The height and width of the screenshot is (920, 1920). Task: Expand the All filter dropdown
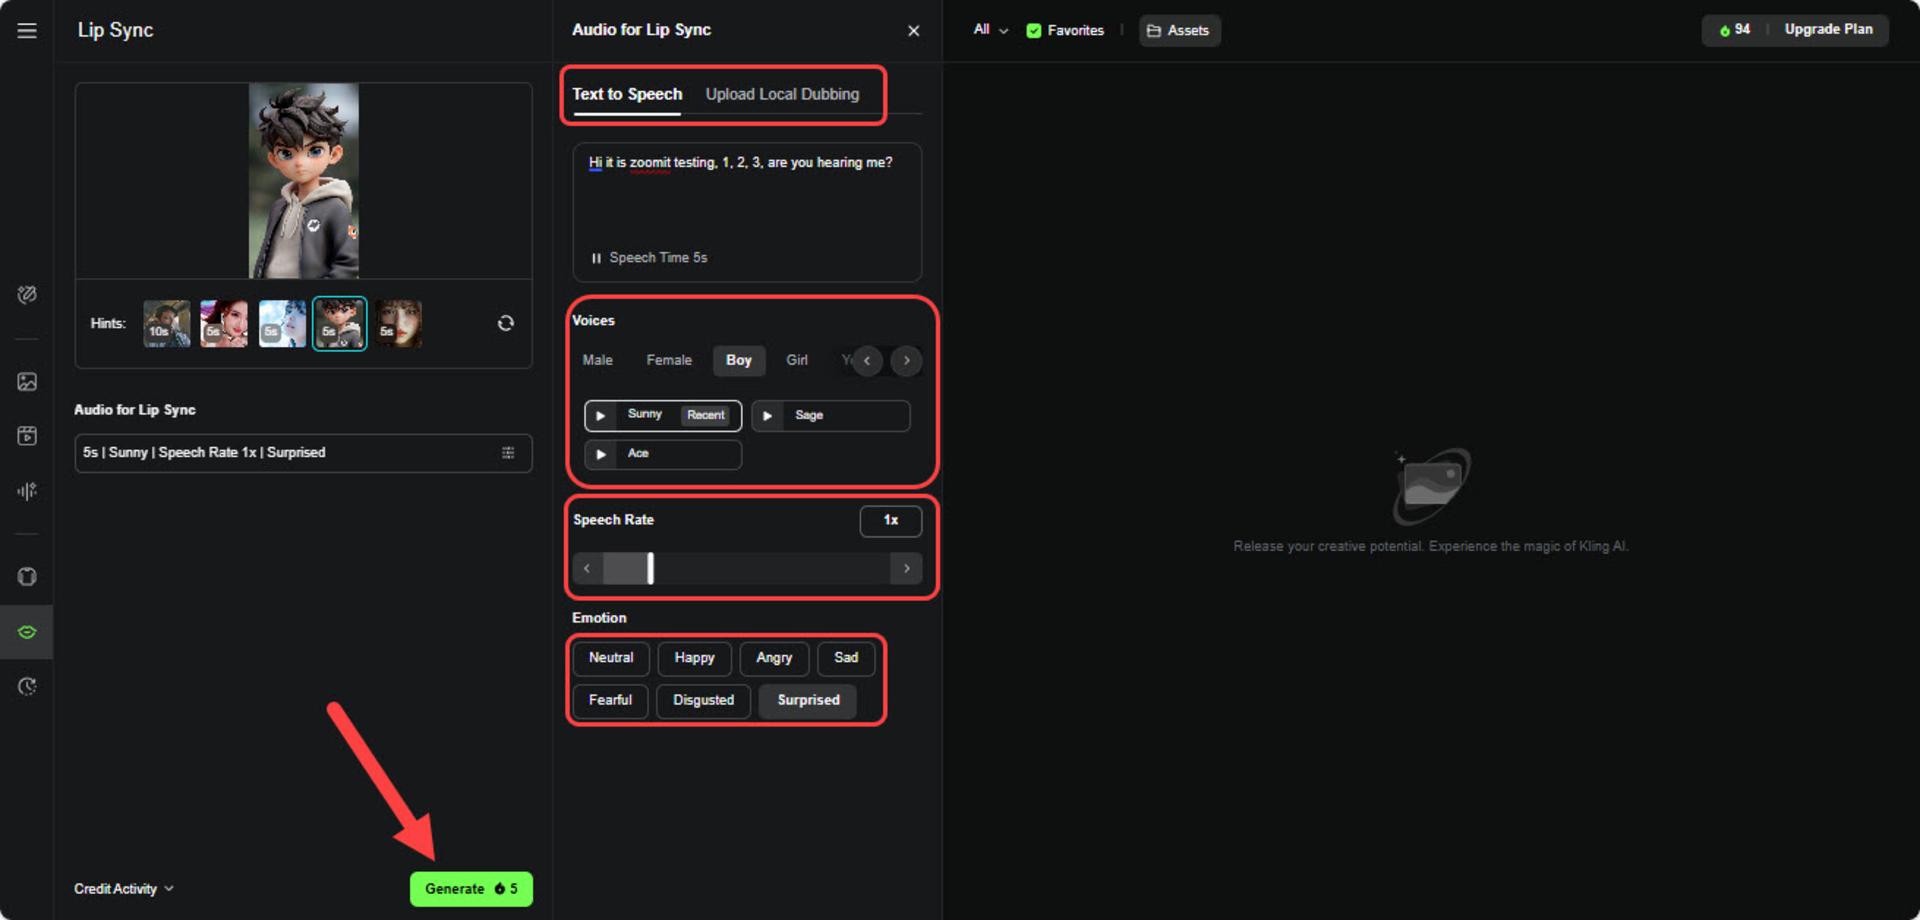pos(990,30)
